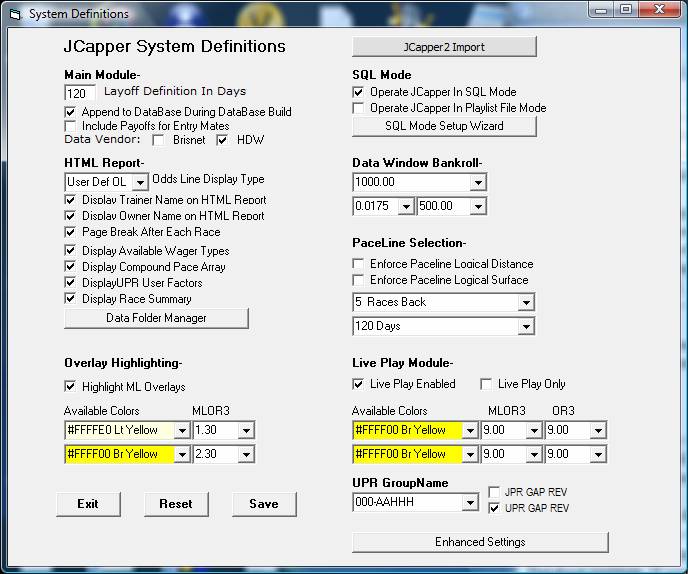688x574 pixels.
Task: Open second Live Play Available Colors dropdown
Action: [x=470, y=454]
